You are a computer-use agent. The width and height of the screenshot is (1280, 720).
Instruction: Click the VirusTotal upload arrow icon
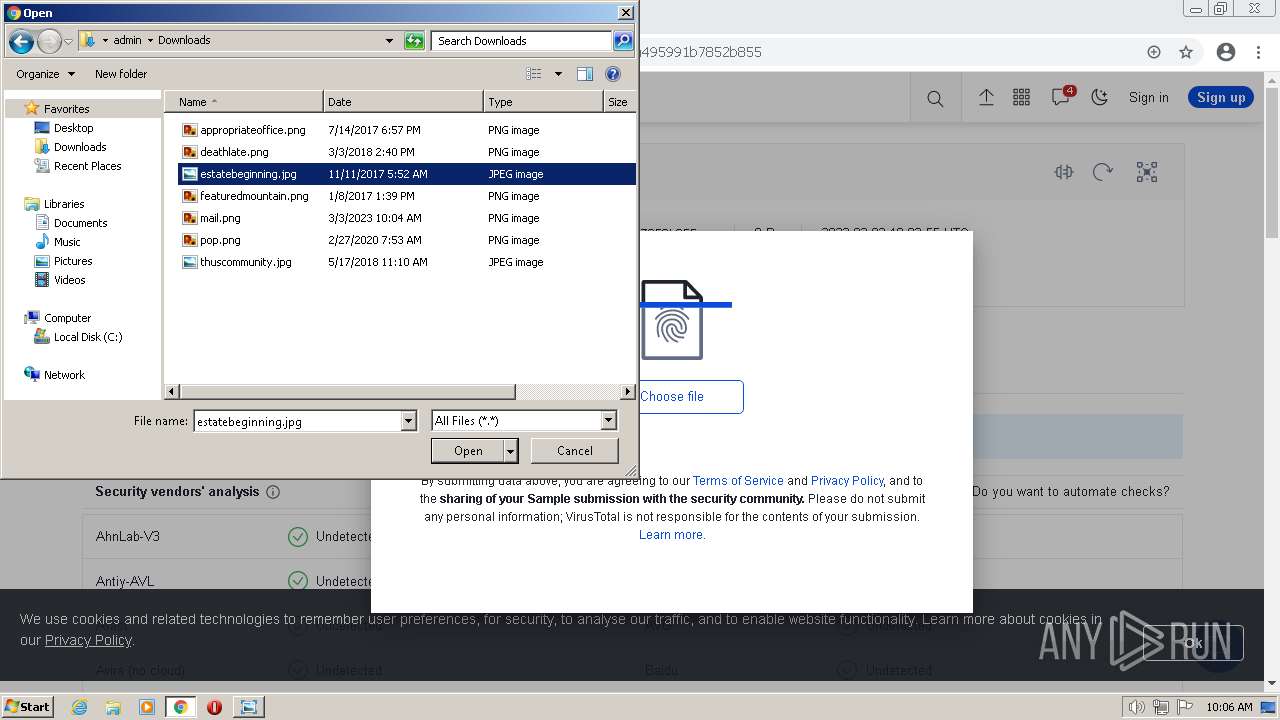(x=986, y=97)
